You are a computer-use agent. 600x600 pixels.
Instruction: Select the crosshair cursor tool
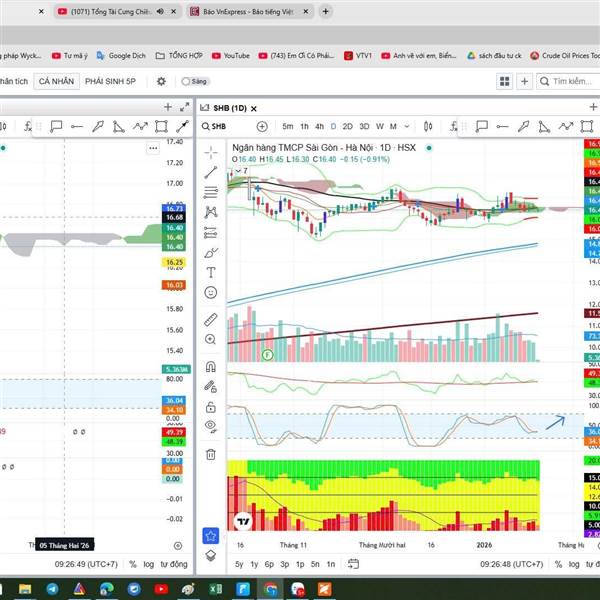coord(210,152)
